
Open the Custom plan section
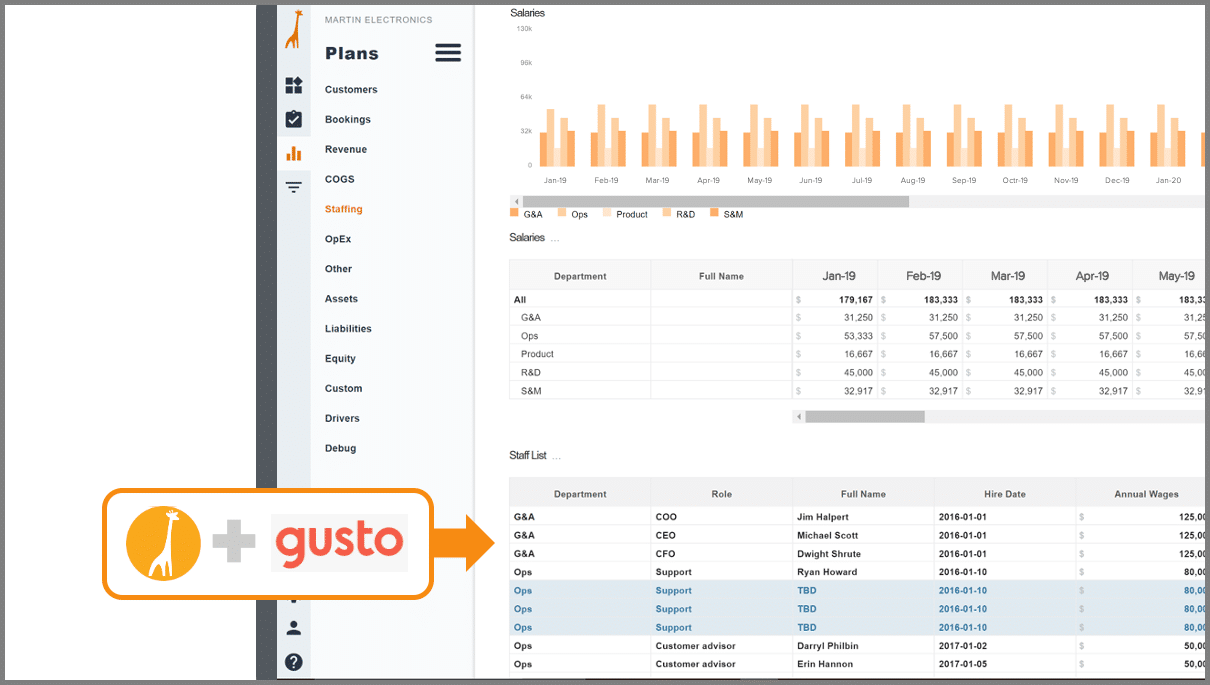coord(344,389)
